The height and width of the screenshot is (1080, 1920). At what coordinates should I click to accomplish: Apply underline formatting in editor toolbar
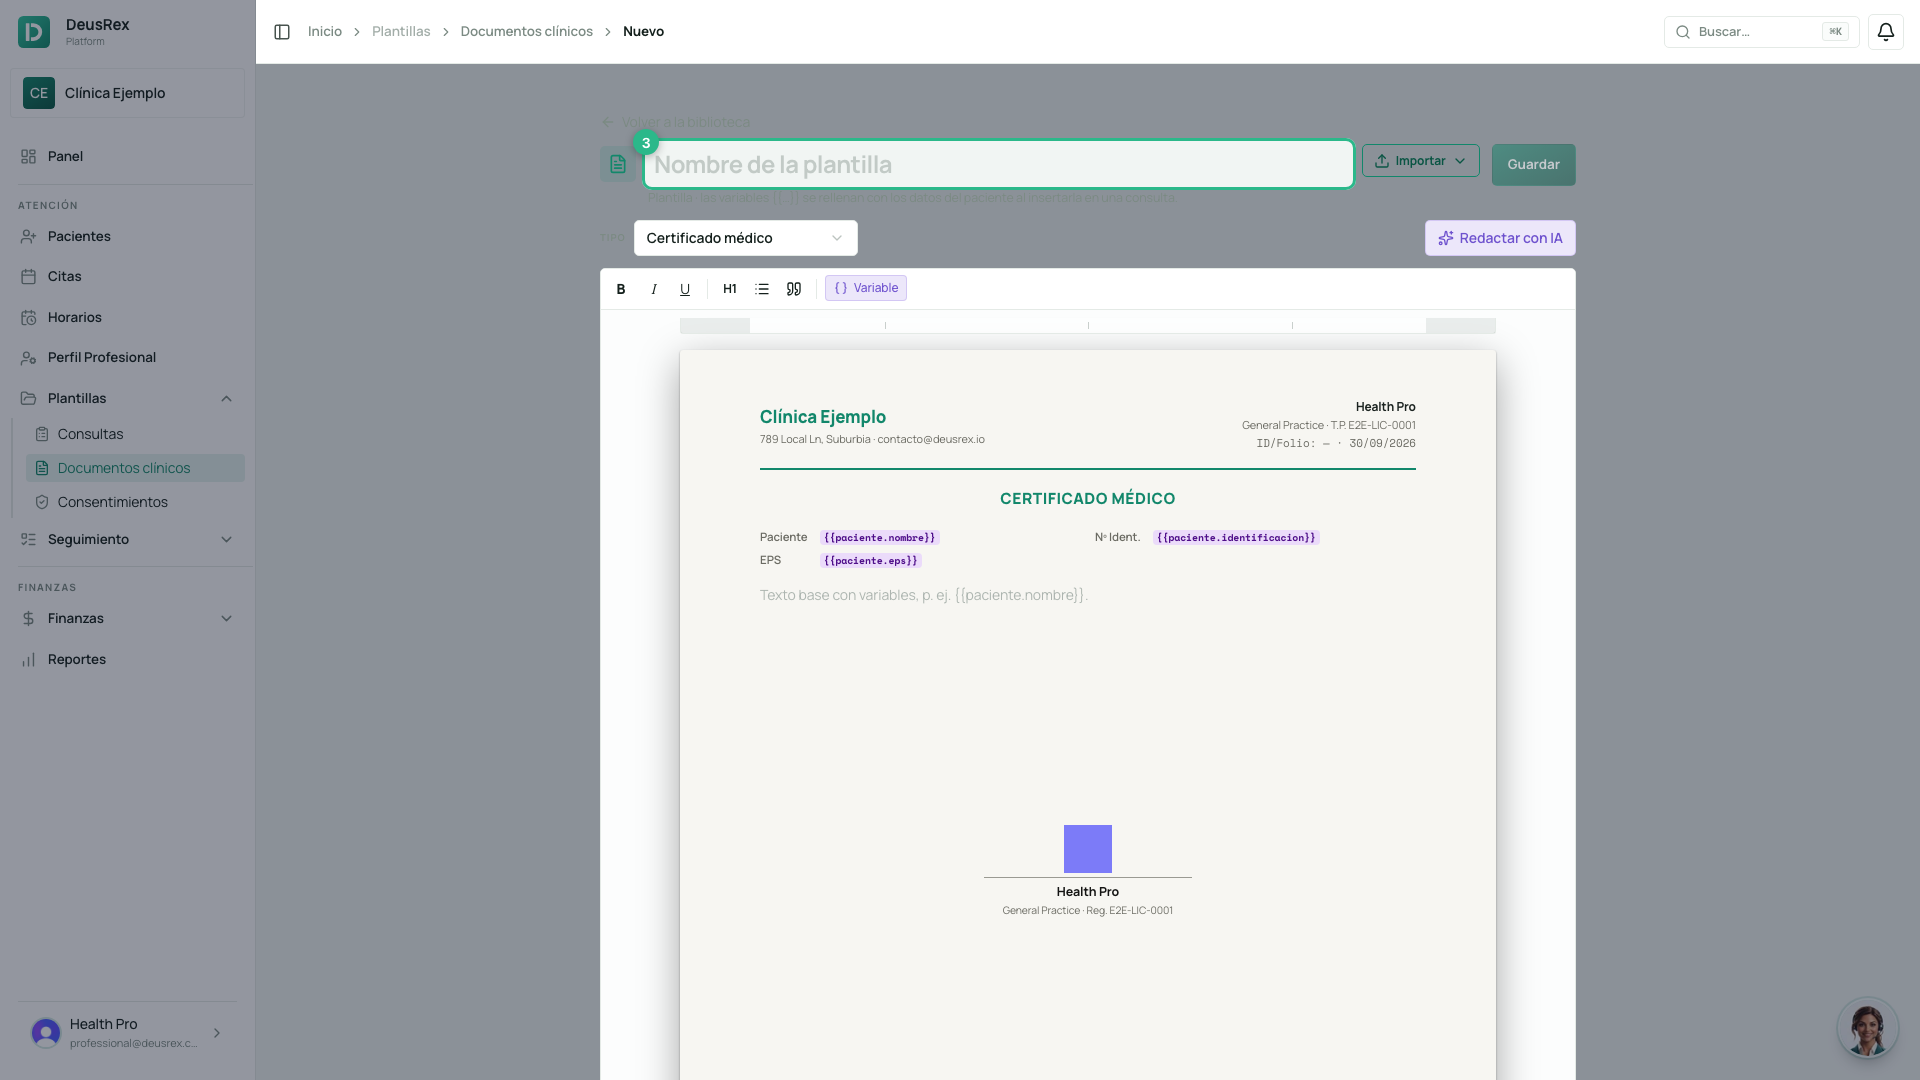pyautogui.click(x=685, y=289)
